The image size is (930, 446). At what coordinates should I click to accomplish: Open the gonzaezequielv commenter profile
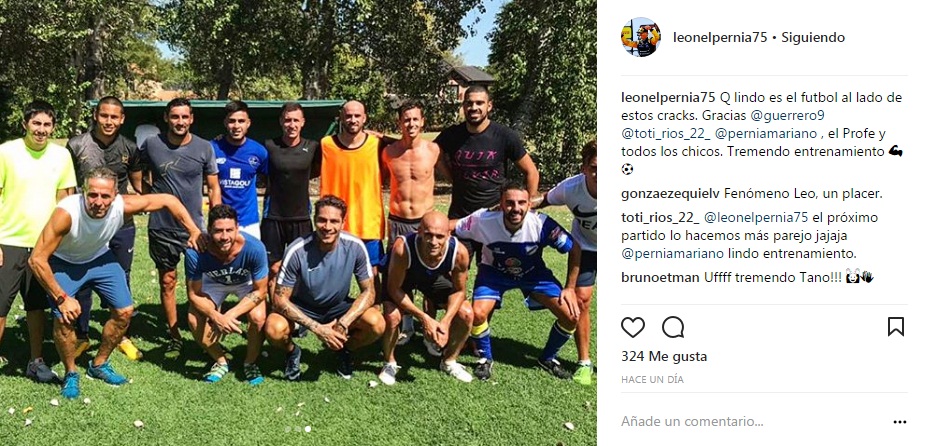(670, 193)
